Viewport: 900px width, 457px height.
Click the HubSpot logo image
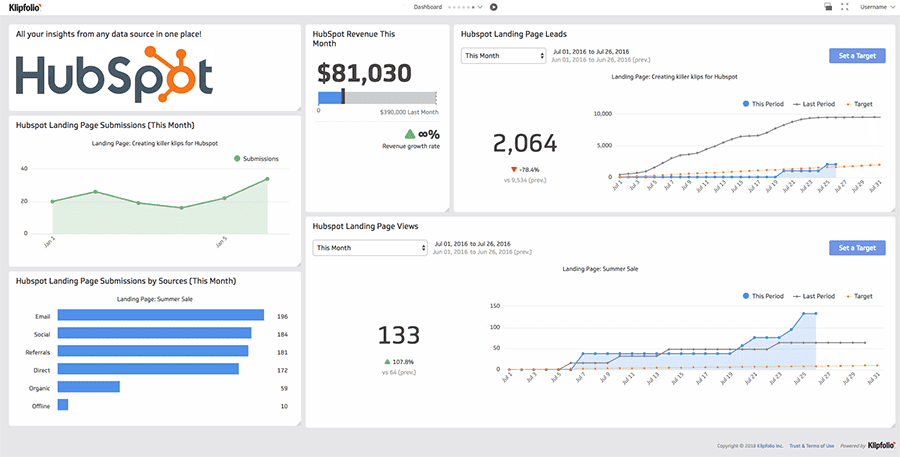114,75
